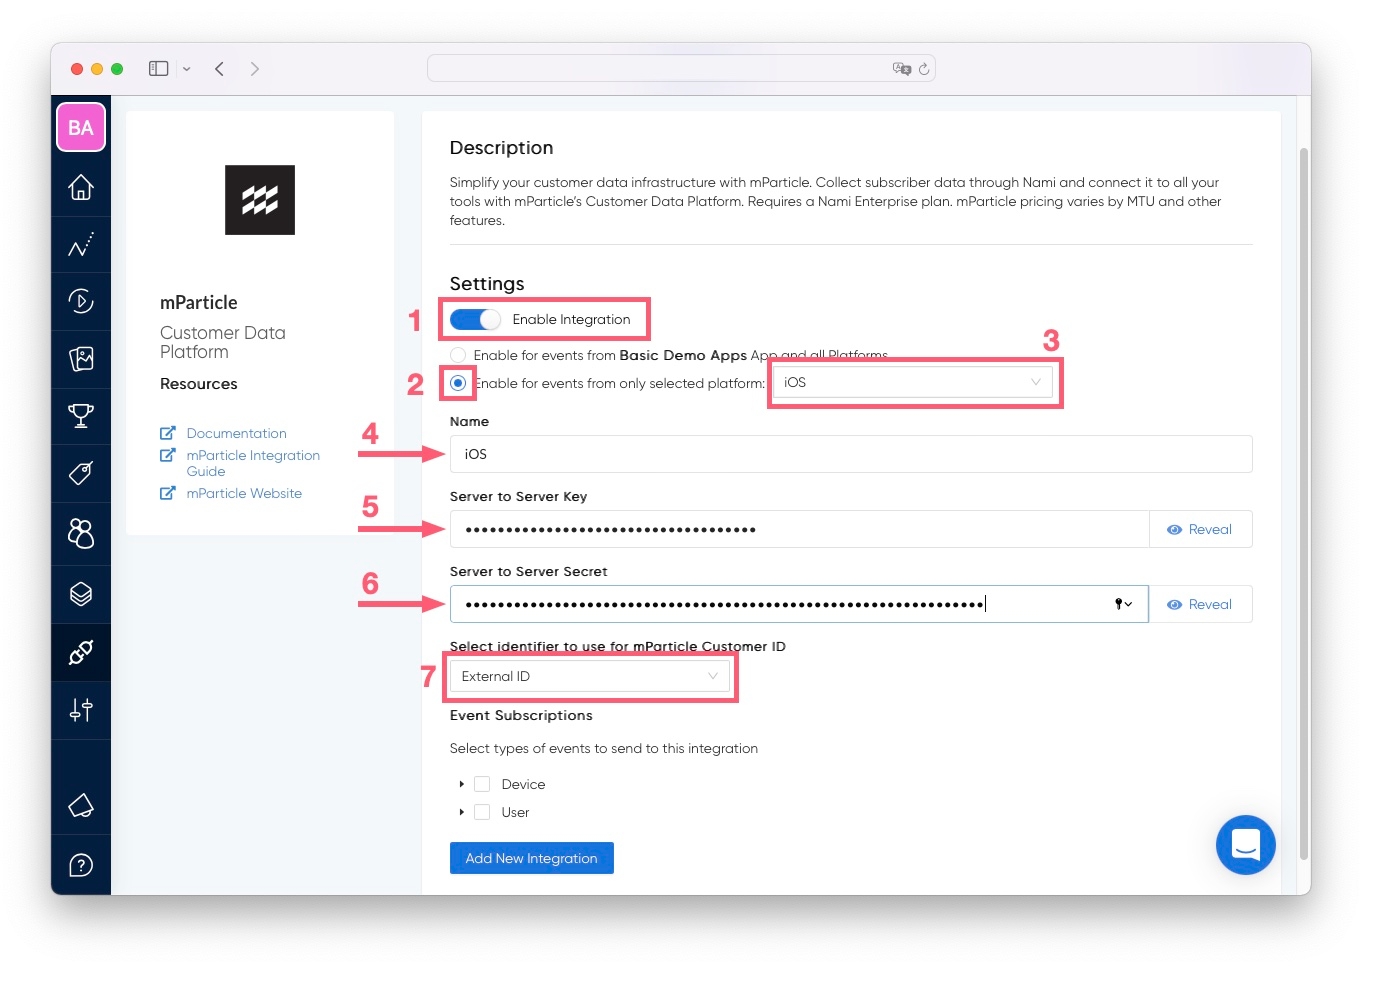
Task: Click the Enable Integration label
Action: tap(572, 319)
